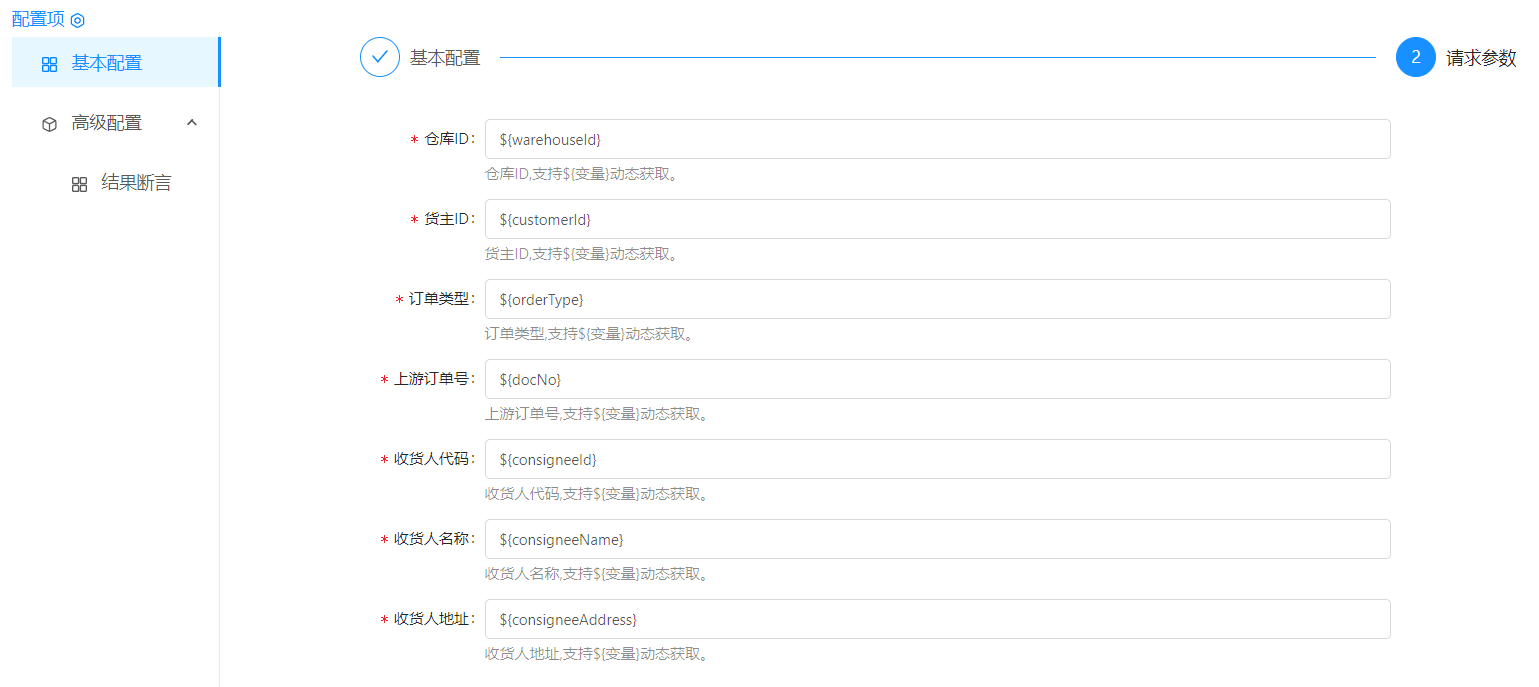The height and width of the screenshot is (687, 1539).
Task: Click the 配置项 heading link
Action: click(38, 19)
